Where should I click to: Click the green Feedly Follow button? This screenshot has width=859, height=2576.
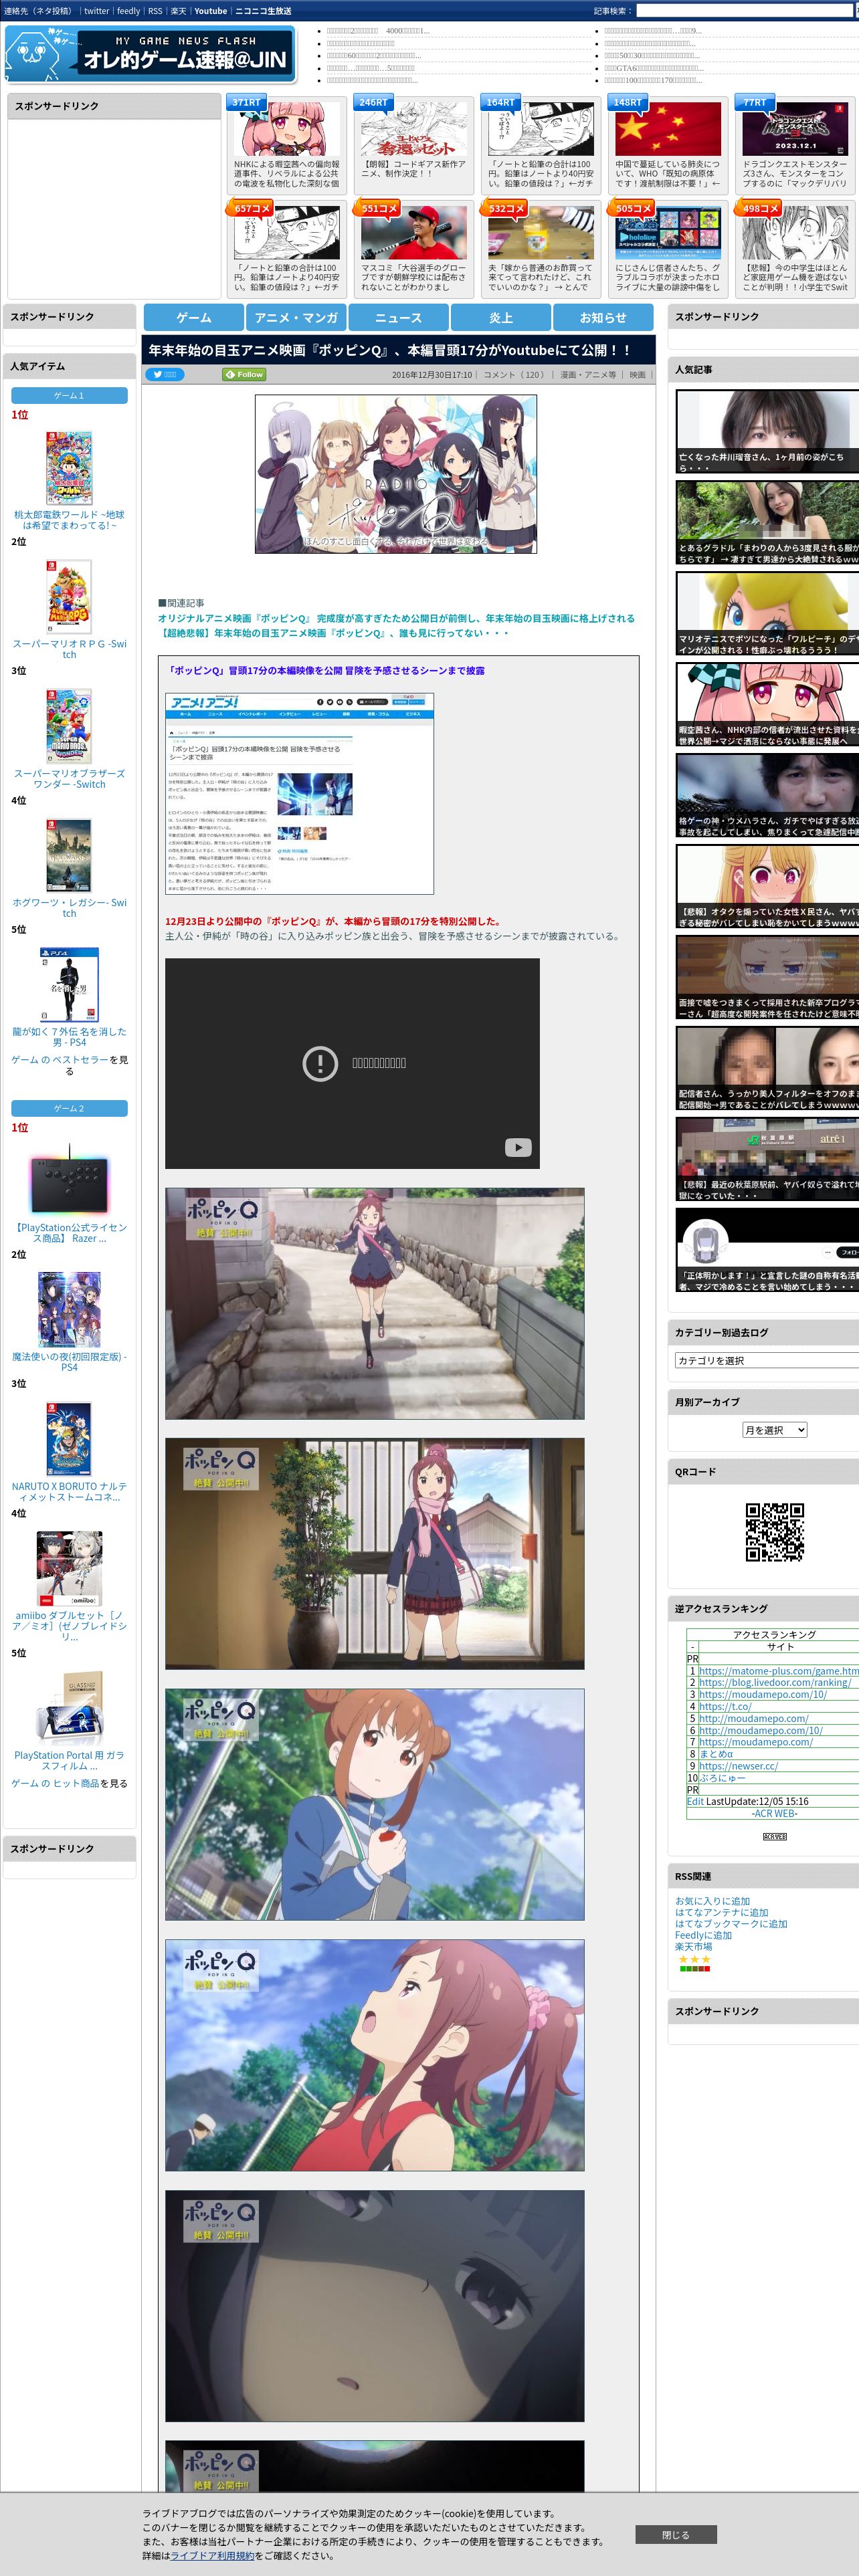(244, 374)
